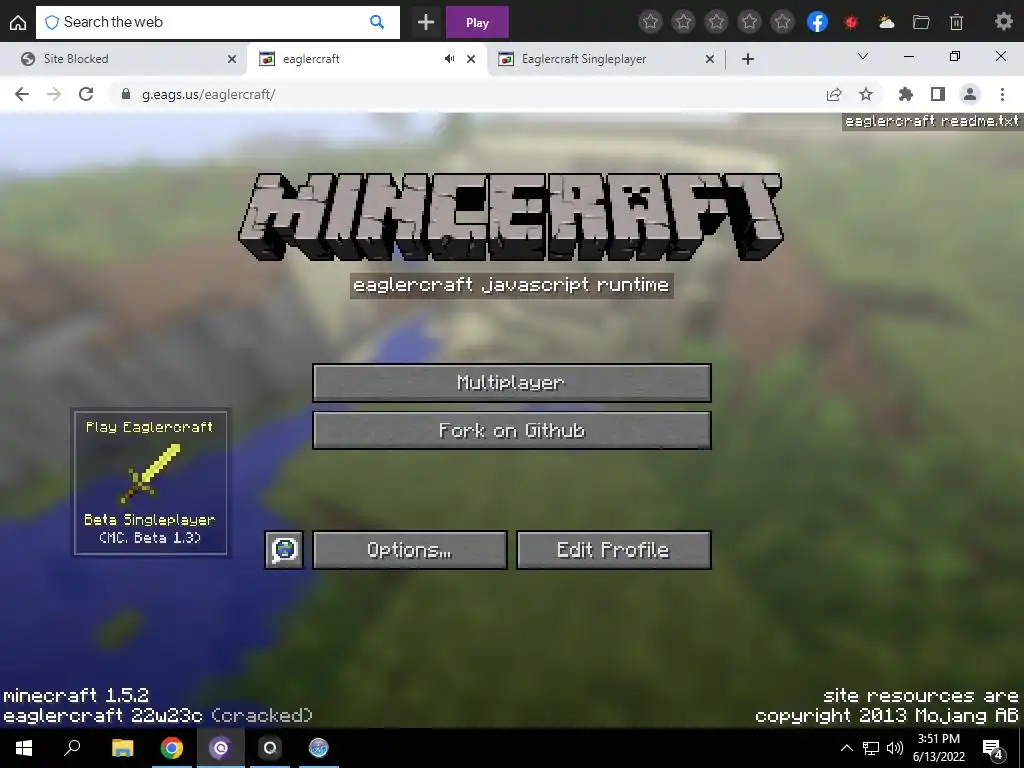Click the address bar URL
Viewport: 1024px width, 768px height.
coord(209,95)
